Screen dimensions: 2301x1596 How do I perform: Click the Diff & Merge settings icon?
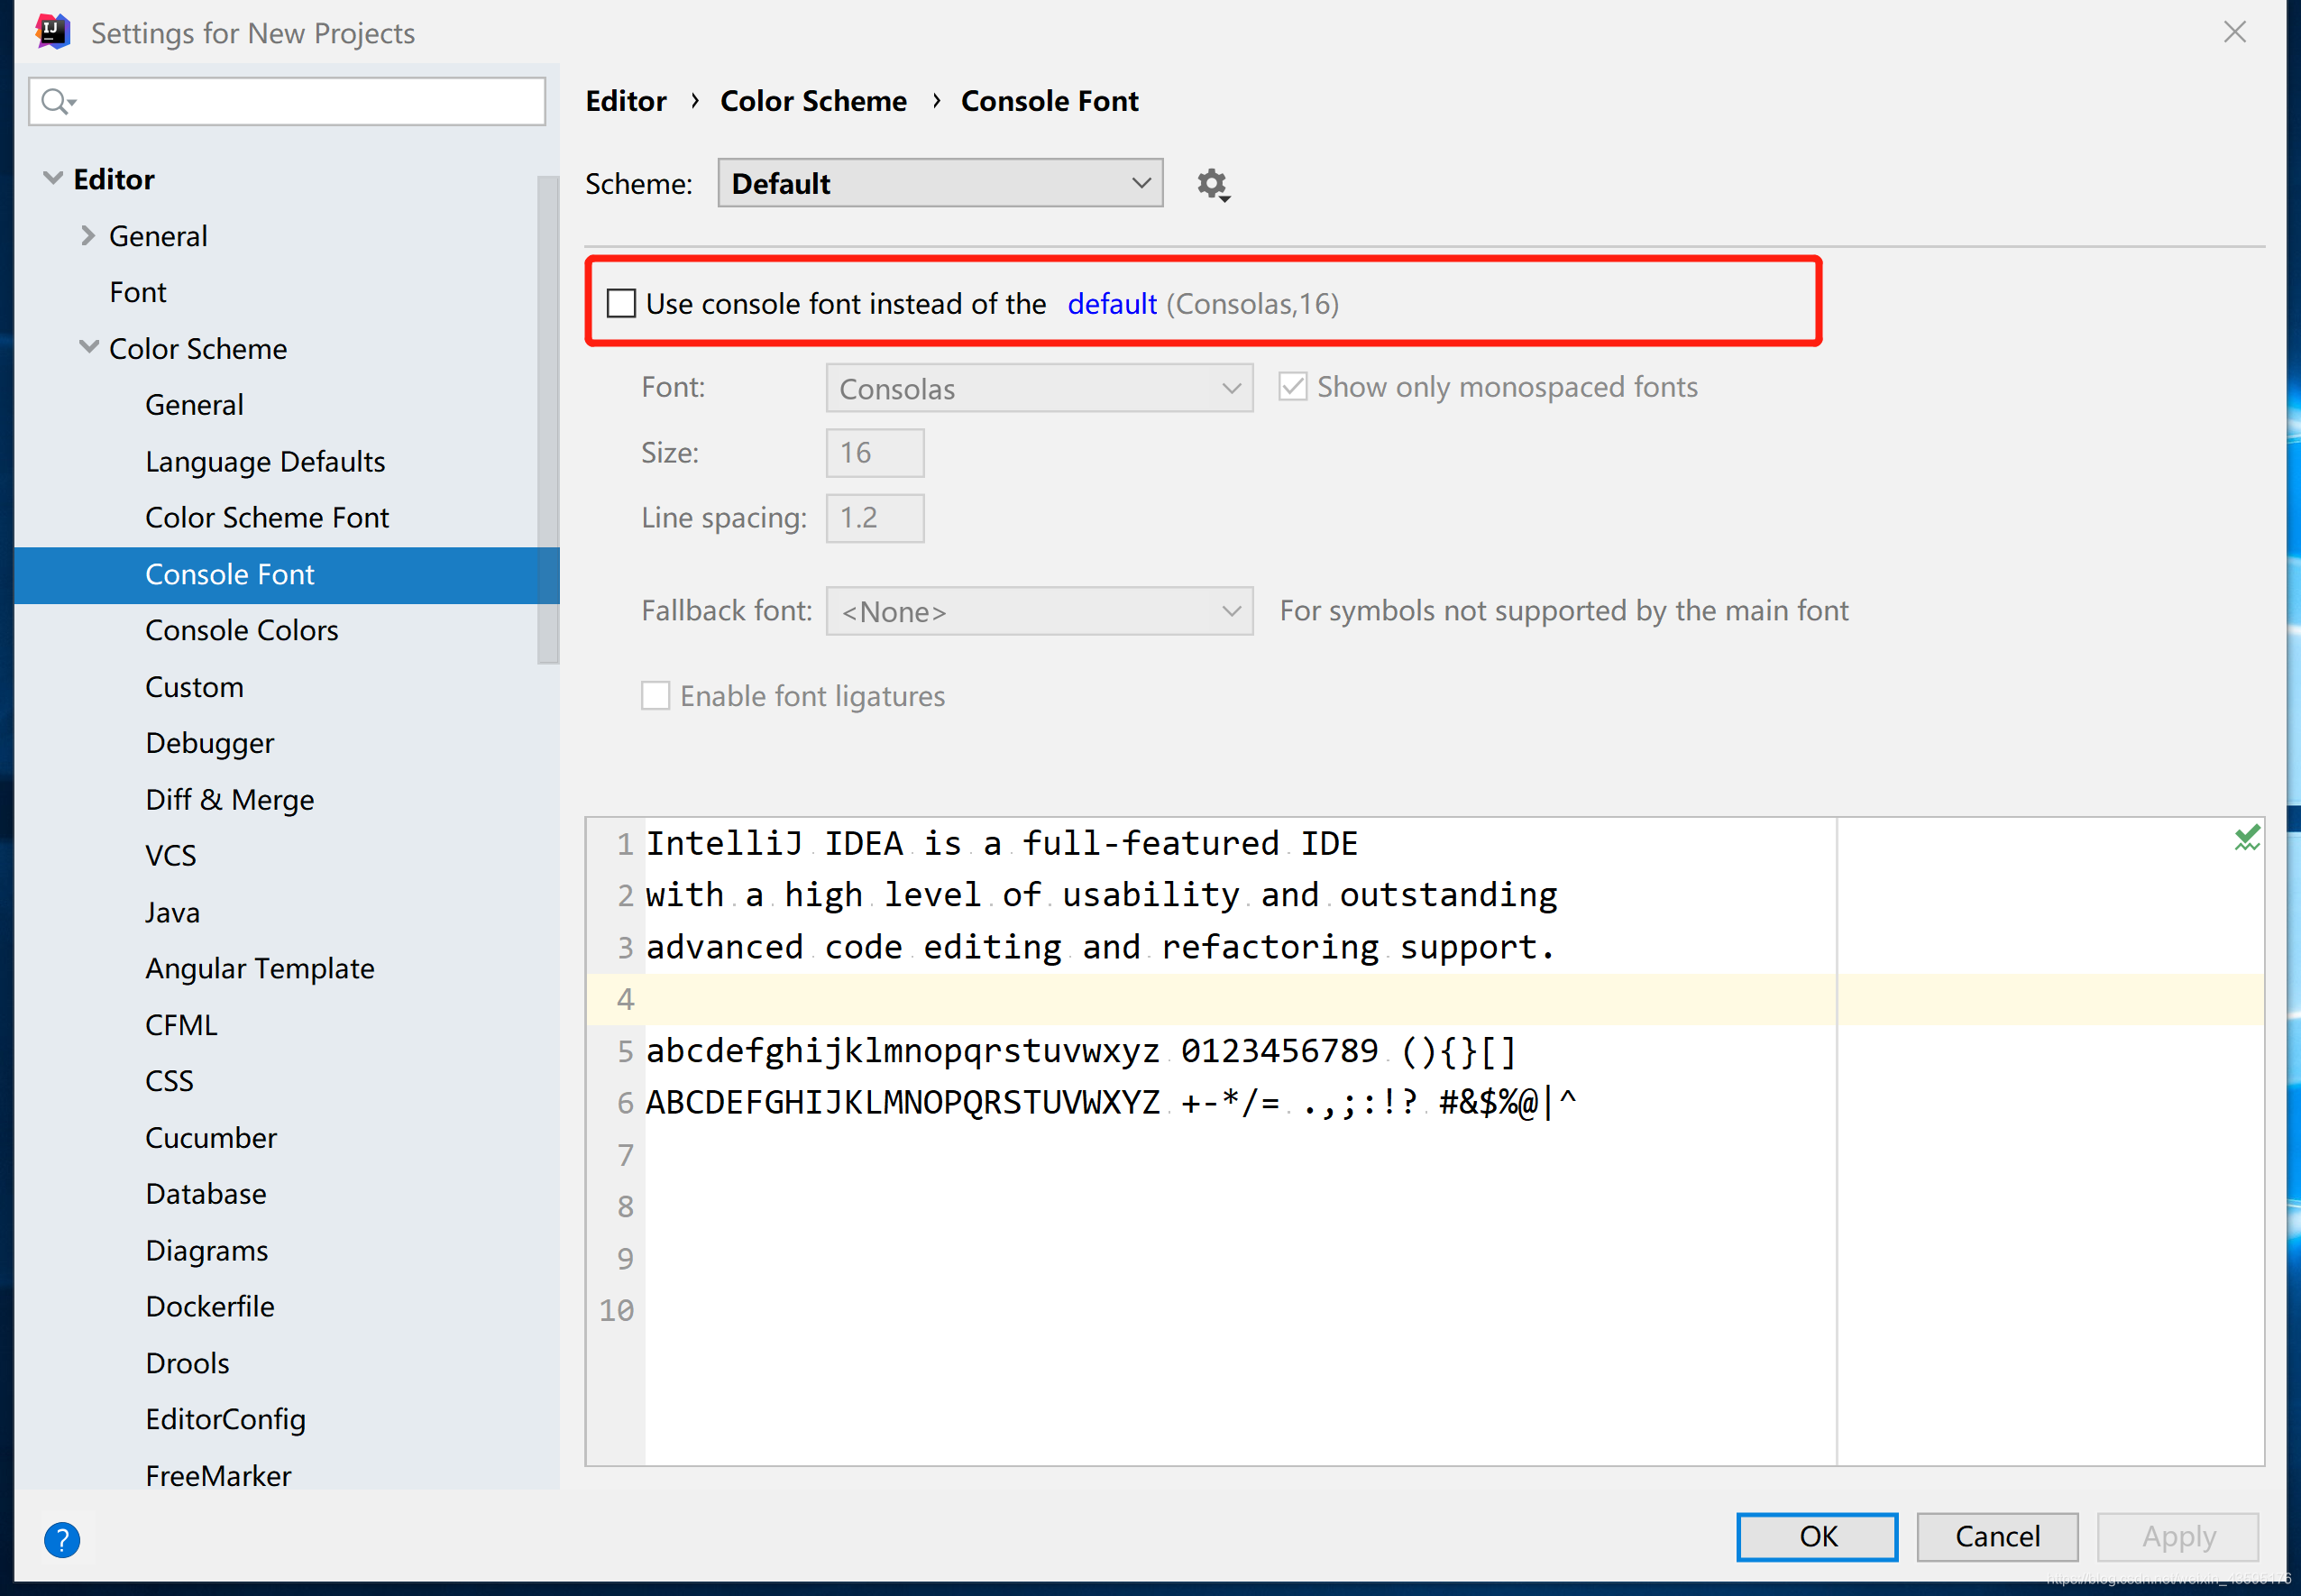tap(229, 799)
